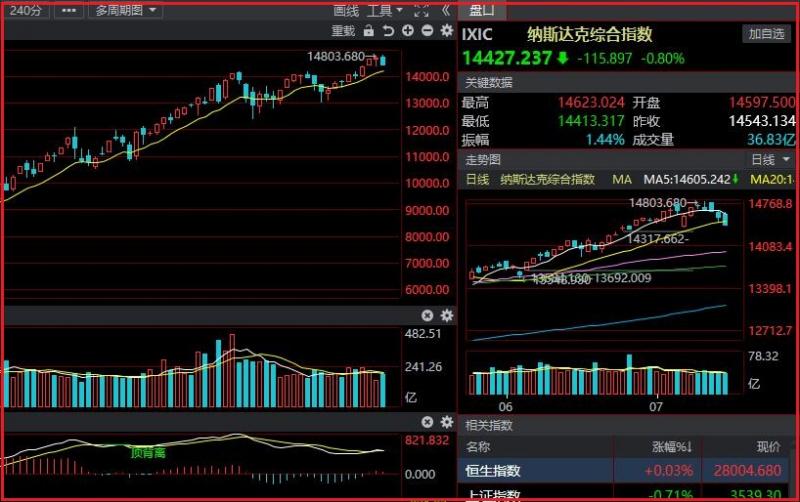Click the 开盘 value 14597.500
This screenshot has width=800, height=502.
pos(762,103)
